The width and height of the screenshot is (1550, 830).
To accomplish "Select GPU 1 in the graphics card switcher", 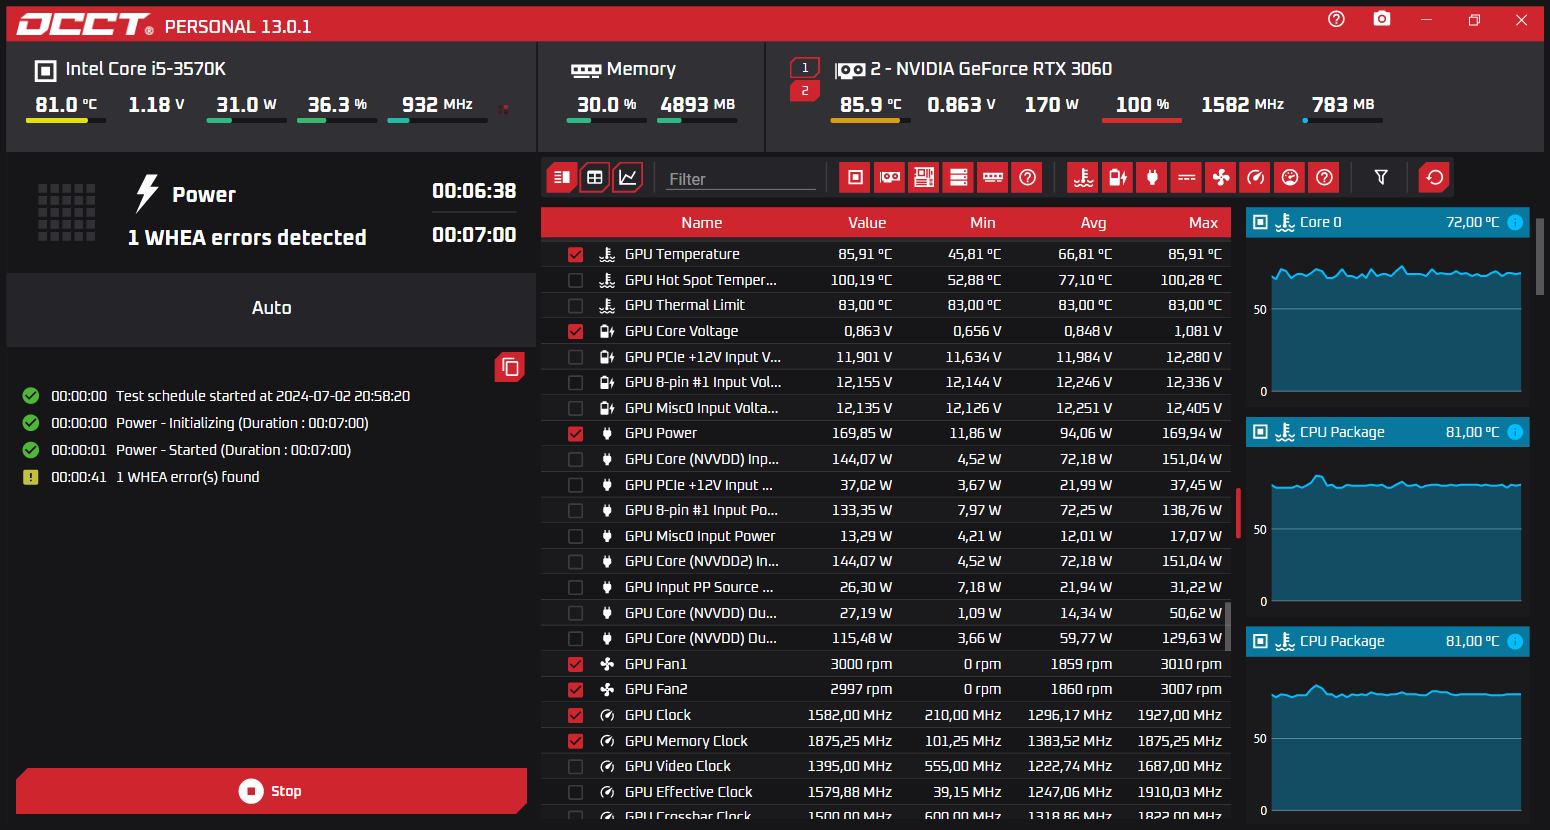I will tap(805, 68).
